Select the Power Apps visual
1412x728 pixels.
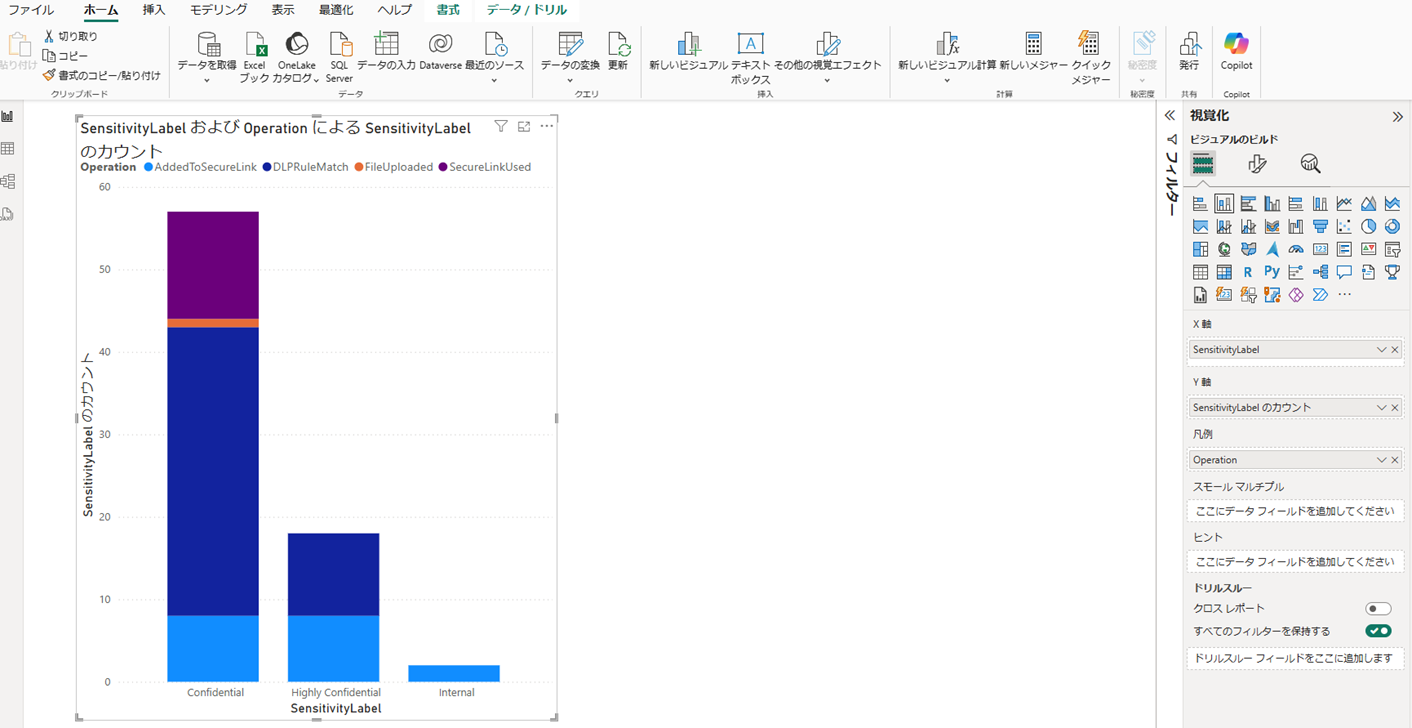click(x=1296, y=295)
